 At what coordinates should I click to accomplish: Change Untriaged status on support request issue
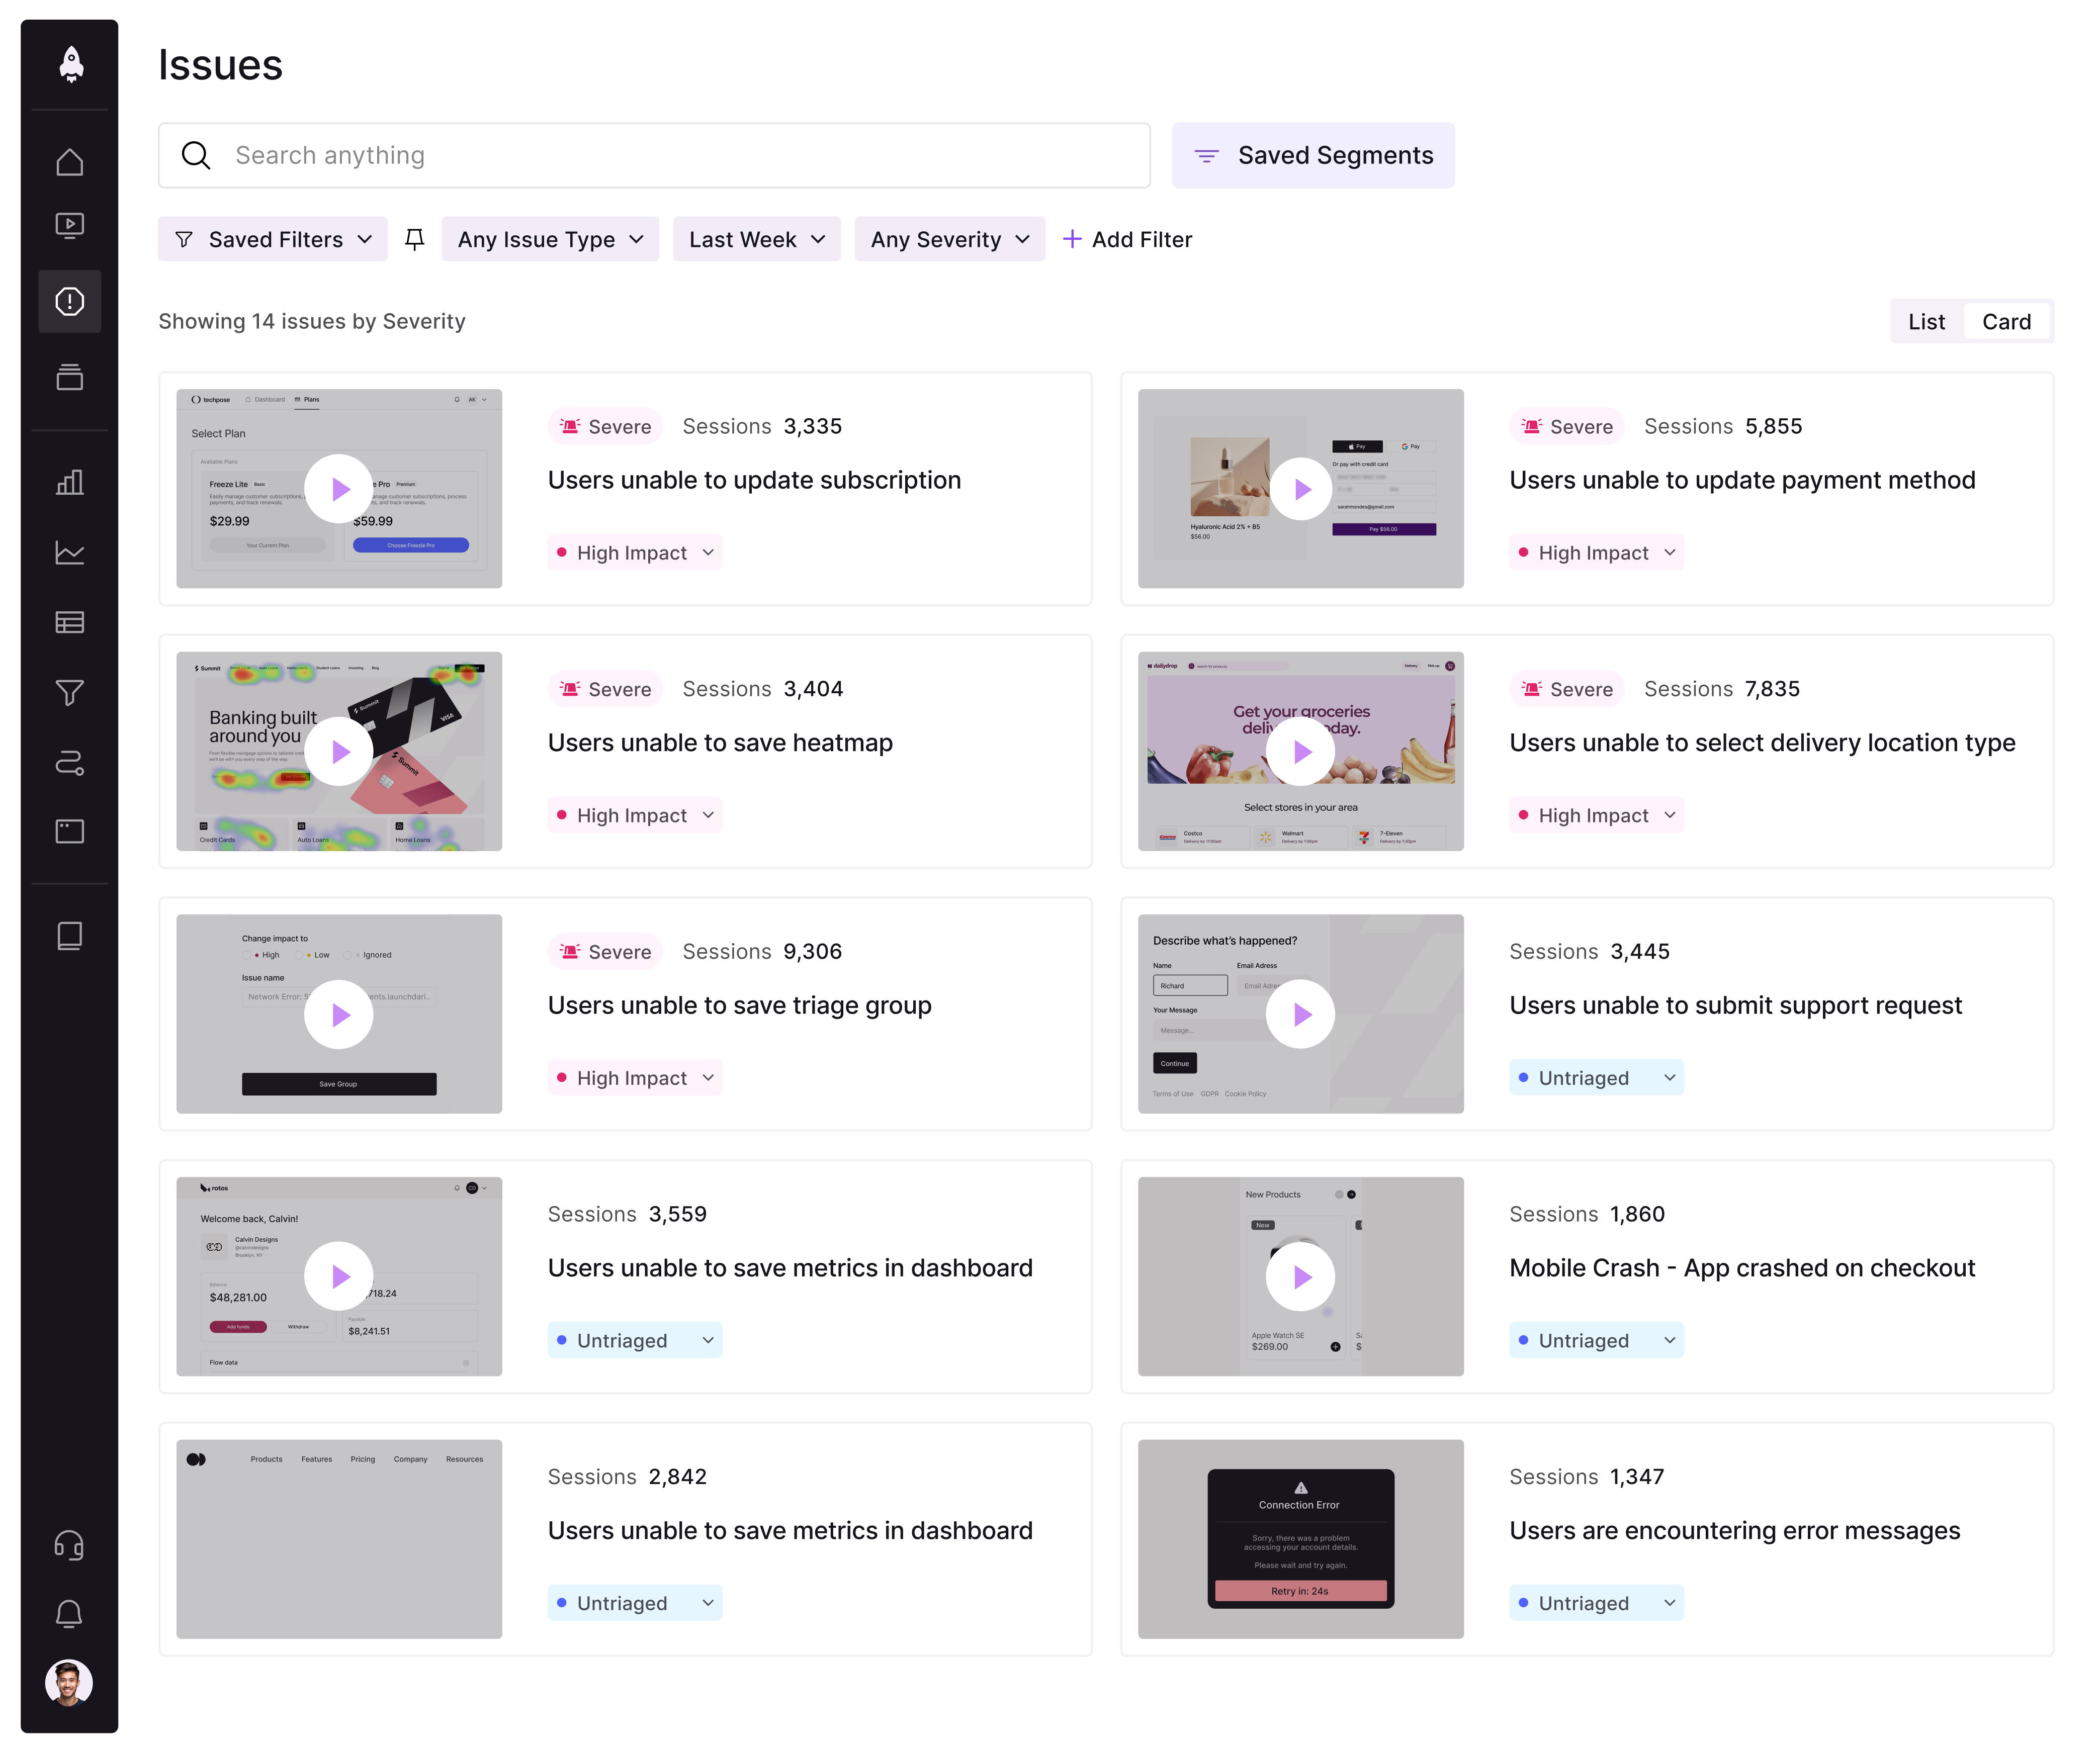(1596, 1078)
